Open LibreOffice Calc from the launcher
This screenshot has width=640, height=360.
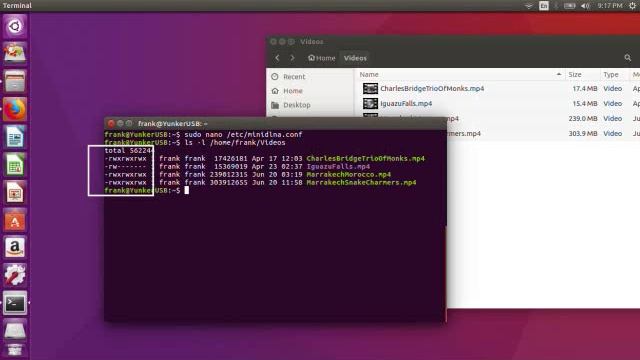click(15, 164)
